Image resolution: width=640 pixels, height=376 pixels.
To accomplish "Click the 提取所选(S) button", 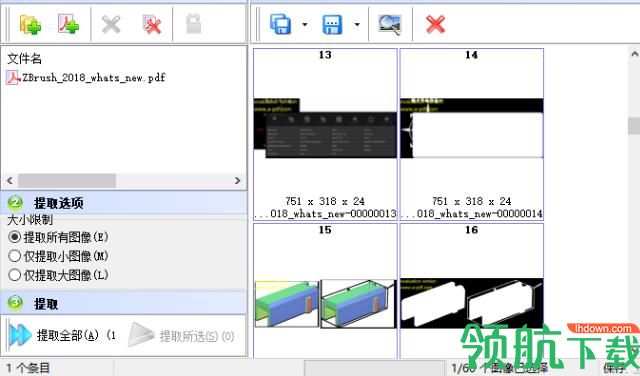I will [x=182, y=336].
